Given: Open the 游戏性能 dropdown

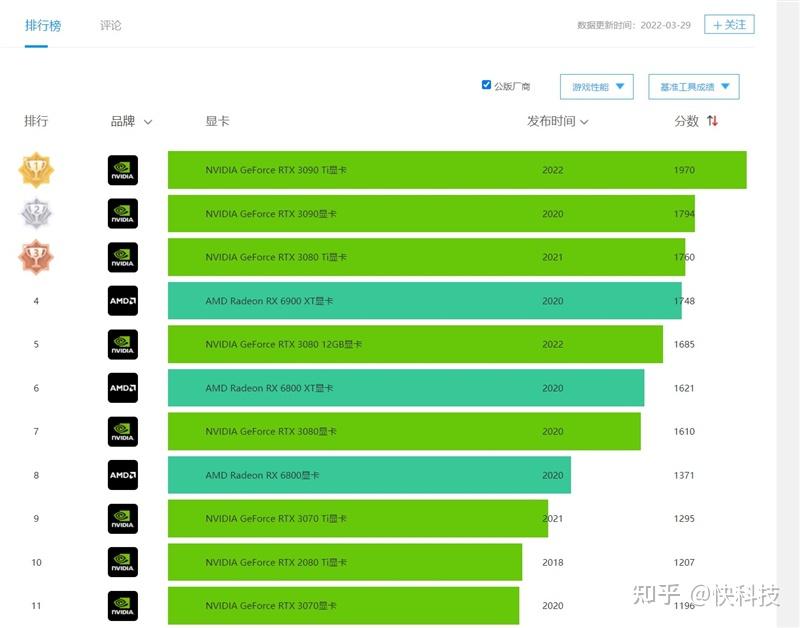Looking at the screenshot, I should click(x=596, y=86).
